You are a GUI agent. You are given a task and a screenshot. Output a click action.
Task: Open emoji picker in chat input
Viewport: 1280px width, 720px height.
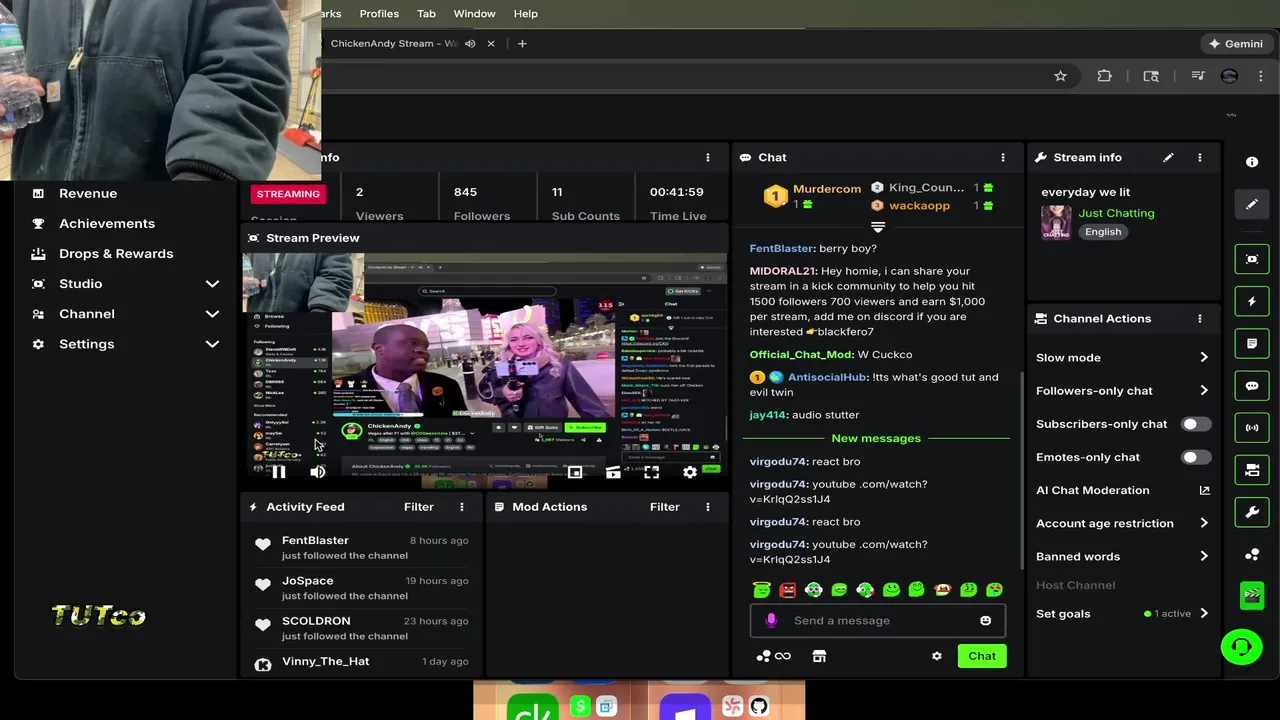985,621
